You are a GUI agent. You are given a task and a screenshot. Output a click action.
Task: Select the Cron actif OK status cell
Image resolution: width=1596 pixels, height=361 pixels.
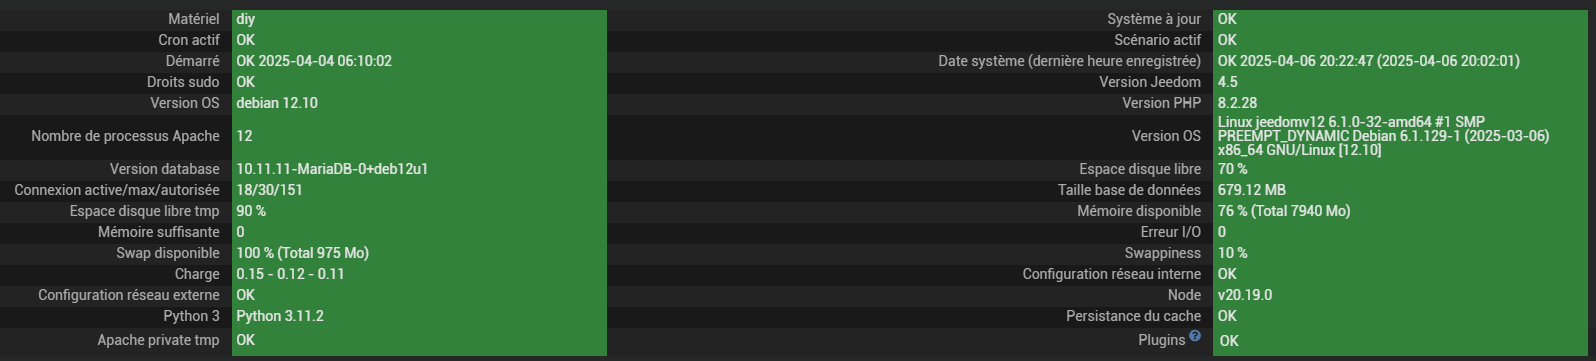coord(419,40)
